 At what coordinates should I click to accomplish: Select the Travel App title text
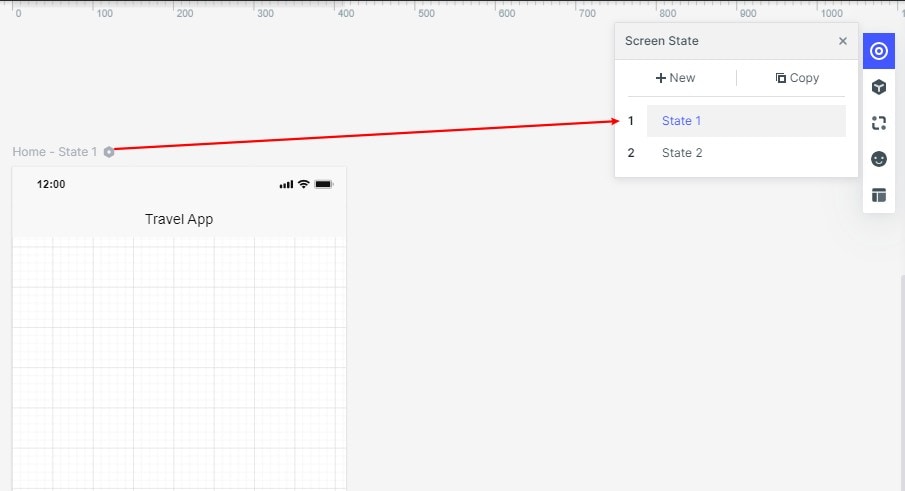[179, 219]
